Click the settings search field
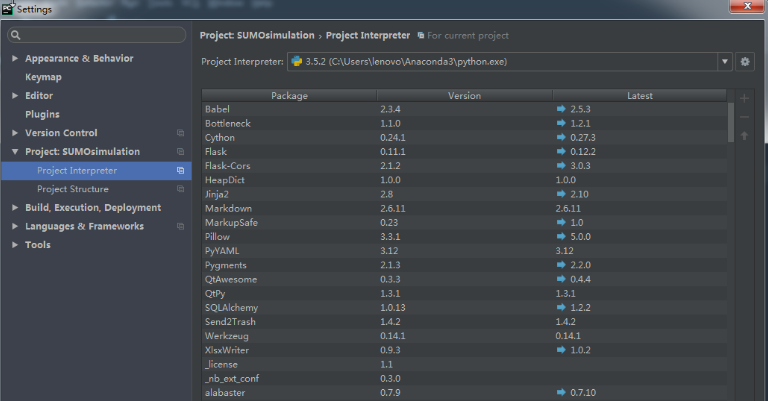The height and width of the screenshot is (401, 768). (x=97, y=35)
